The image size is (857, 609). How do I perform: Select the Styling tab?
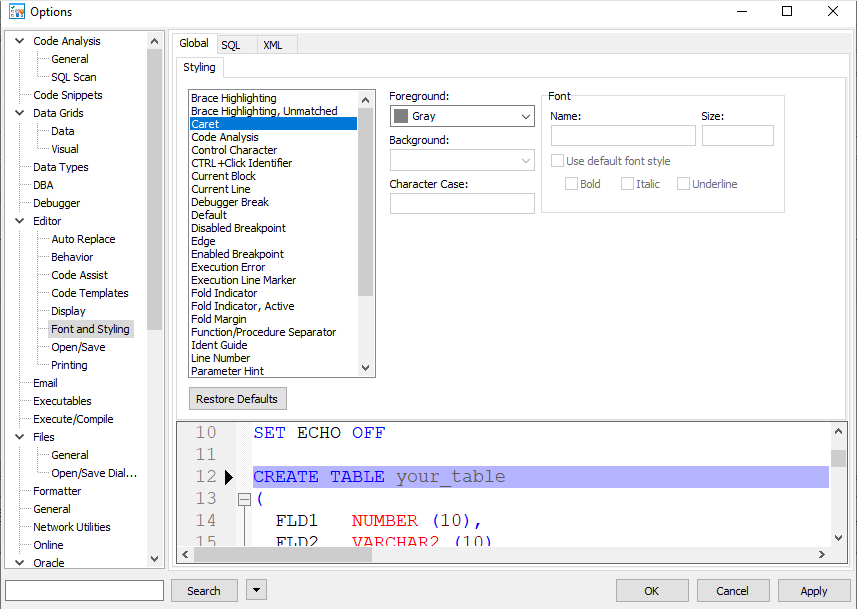[x=199, y=67]
